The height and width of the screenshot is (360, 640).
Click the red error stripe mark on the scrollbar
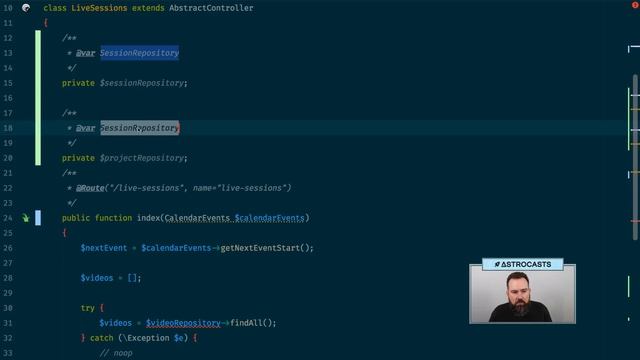(x=635, y=221)
